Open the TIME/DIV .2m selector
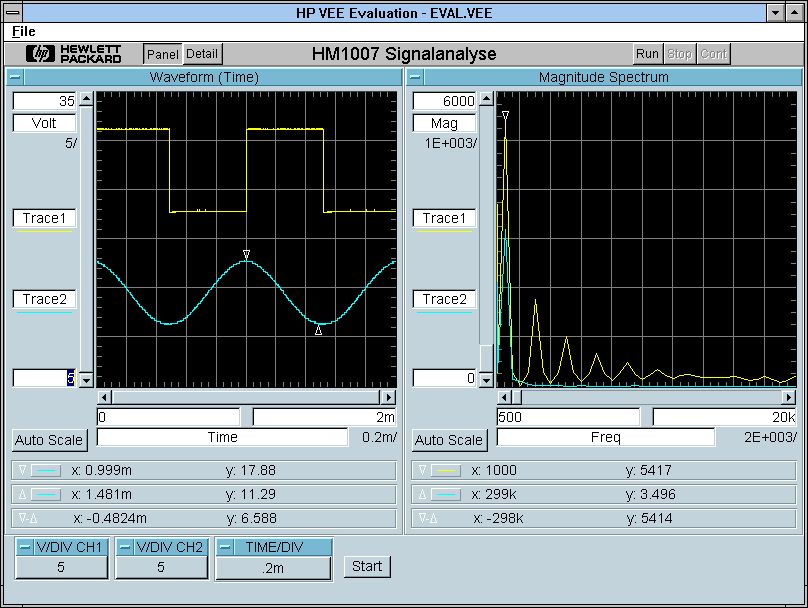Viewport: 808px width, 608px height. coord(273,567)
